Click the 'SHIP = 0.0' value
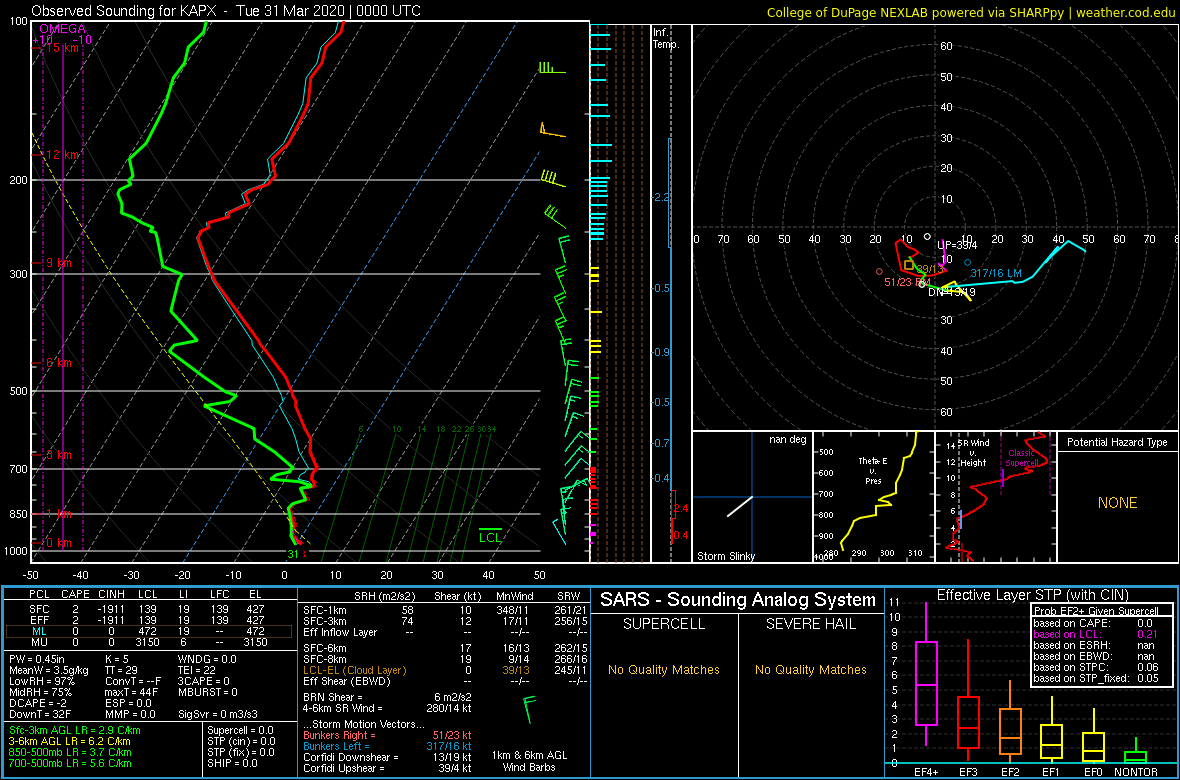1180x780 pixels. click(233, 762)
